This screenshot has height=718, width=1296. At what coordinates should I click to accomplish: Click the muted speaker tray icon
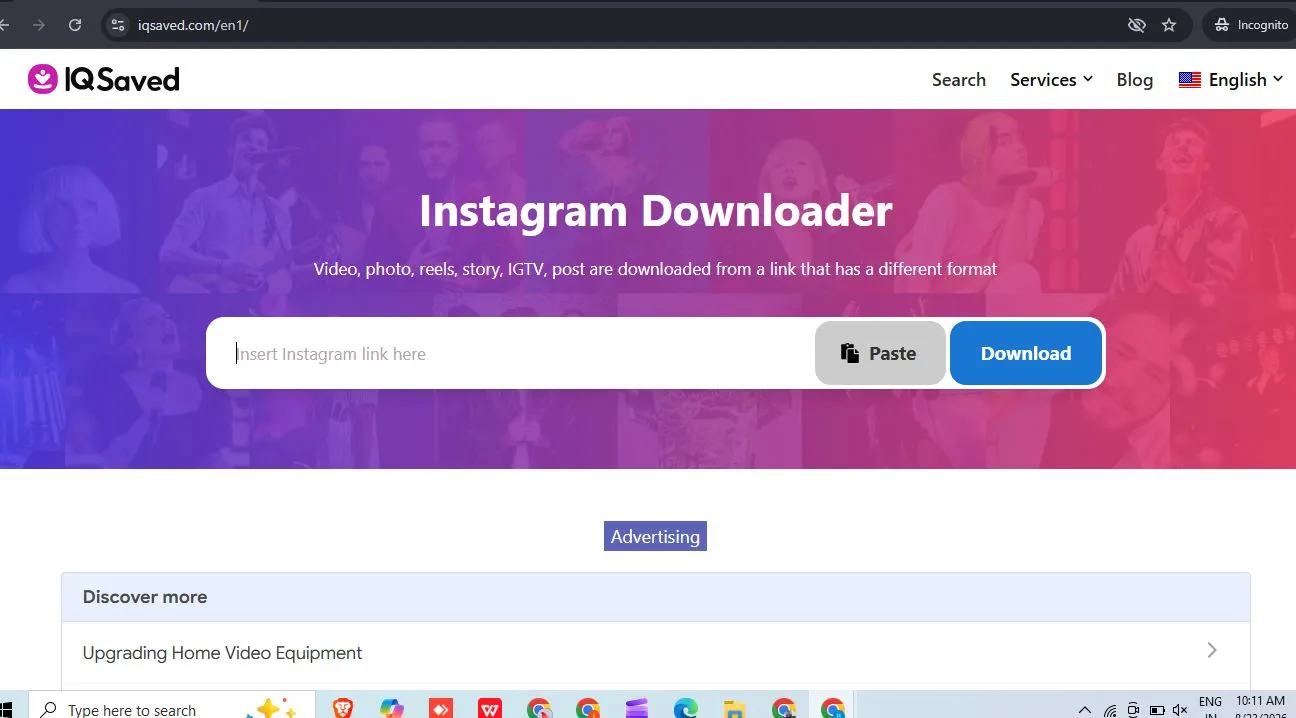click(x=1180, y=710)
